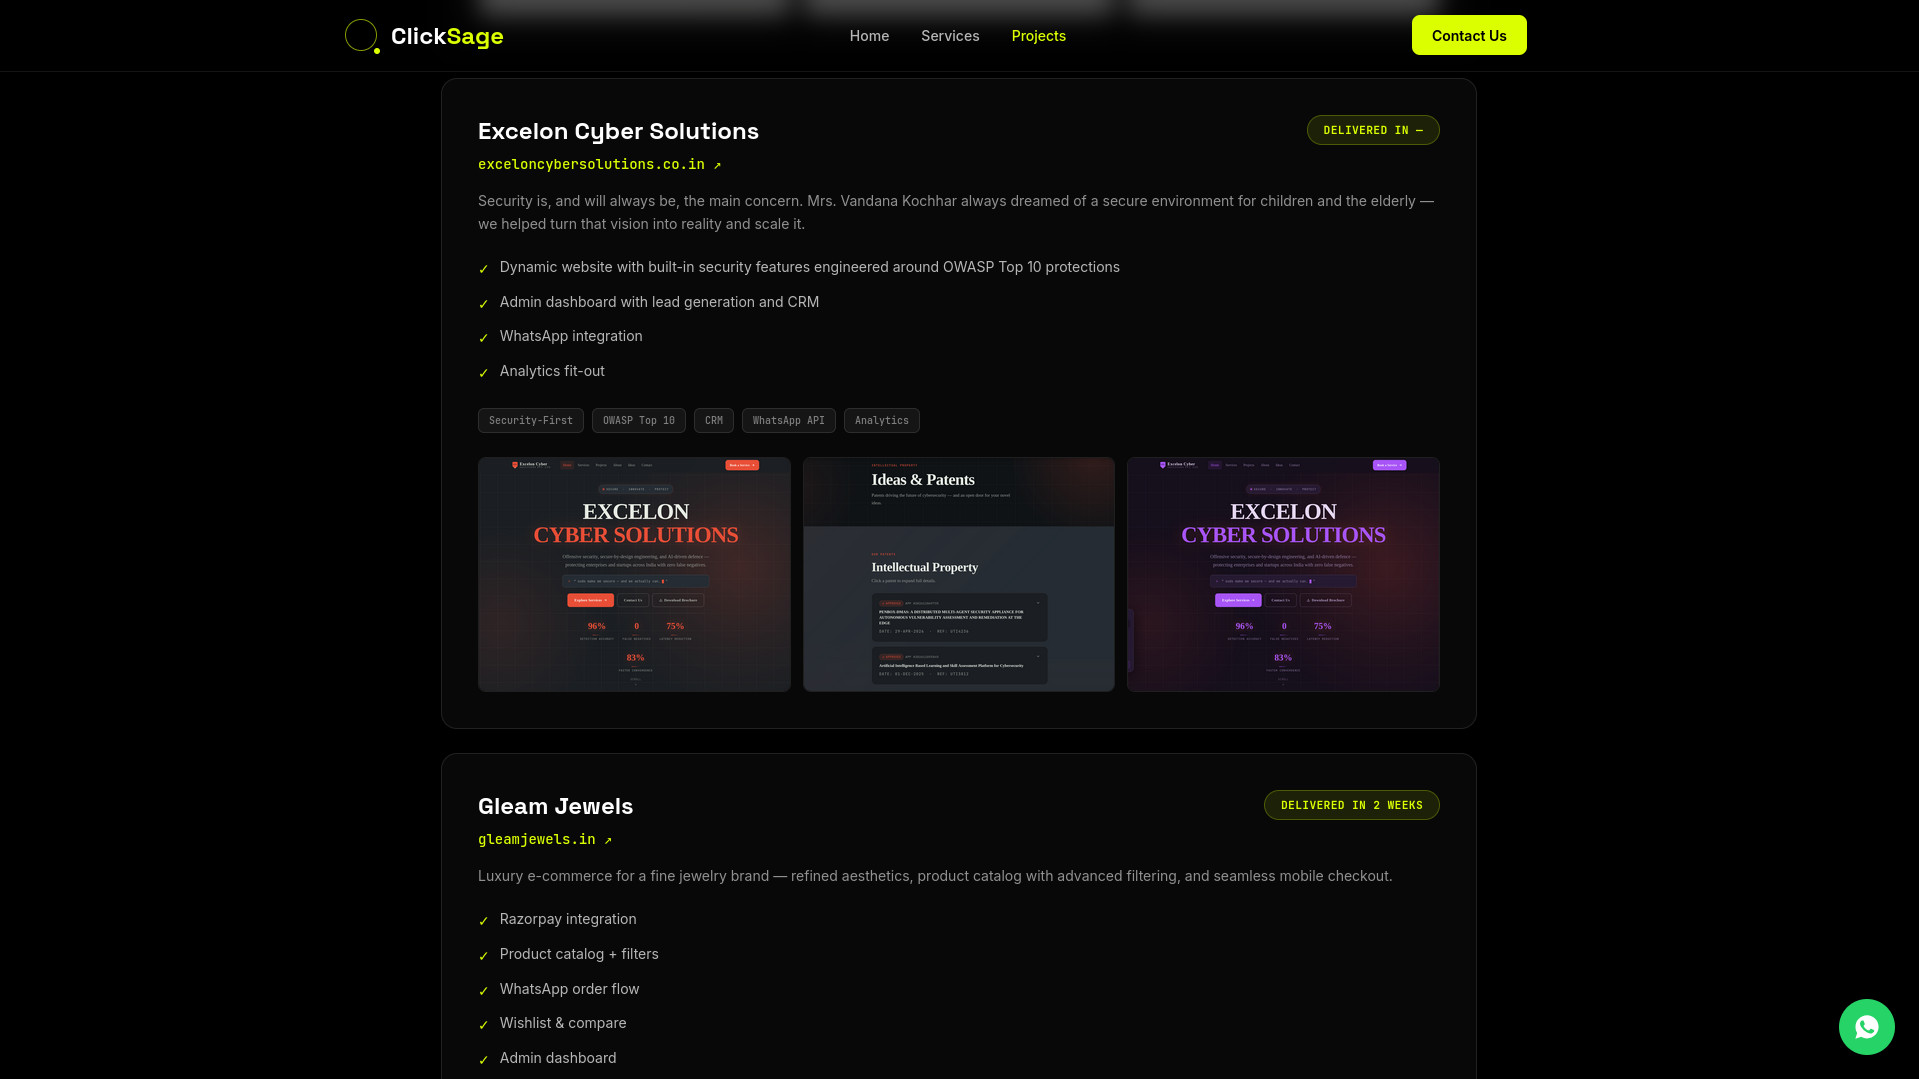Open the Services nav item
This screenshot has width=1919, height=1079.
pos(950,36)
